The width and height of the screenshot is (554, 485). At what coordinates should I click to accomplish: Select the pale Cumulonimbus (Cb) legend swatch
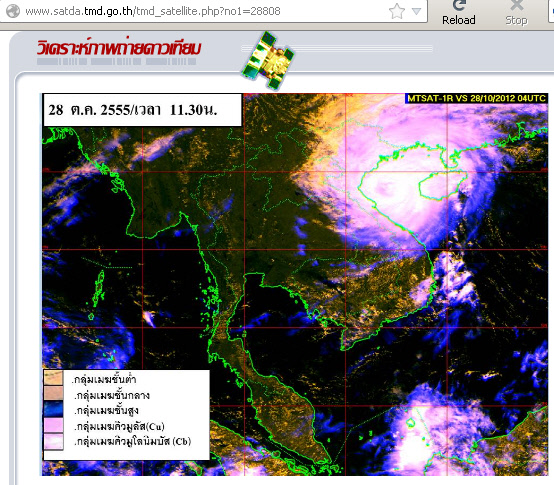(x=53, y=441)
